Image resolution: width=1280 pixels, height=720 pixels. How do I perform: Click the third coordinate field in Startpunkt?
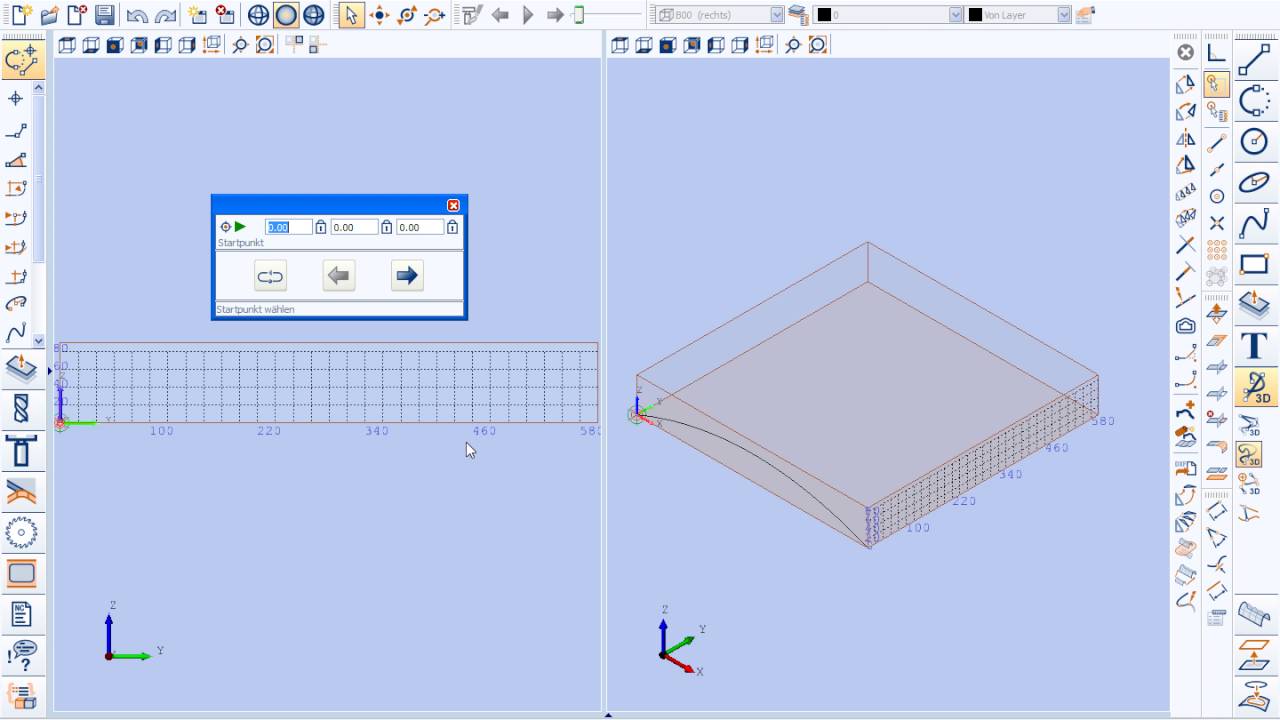coord(420,227)
